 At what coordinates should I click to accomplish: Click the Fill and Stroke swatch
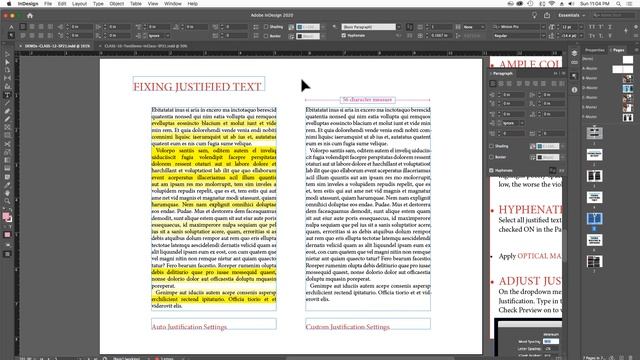tap(7, 217)
